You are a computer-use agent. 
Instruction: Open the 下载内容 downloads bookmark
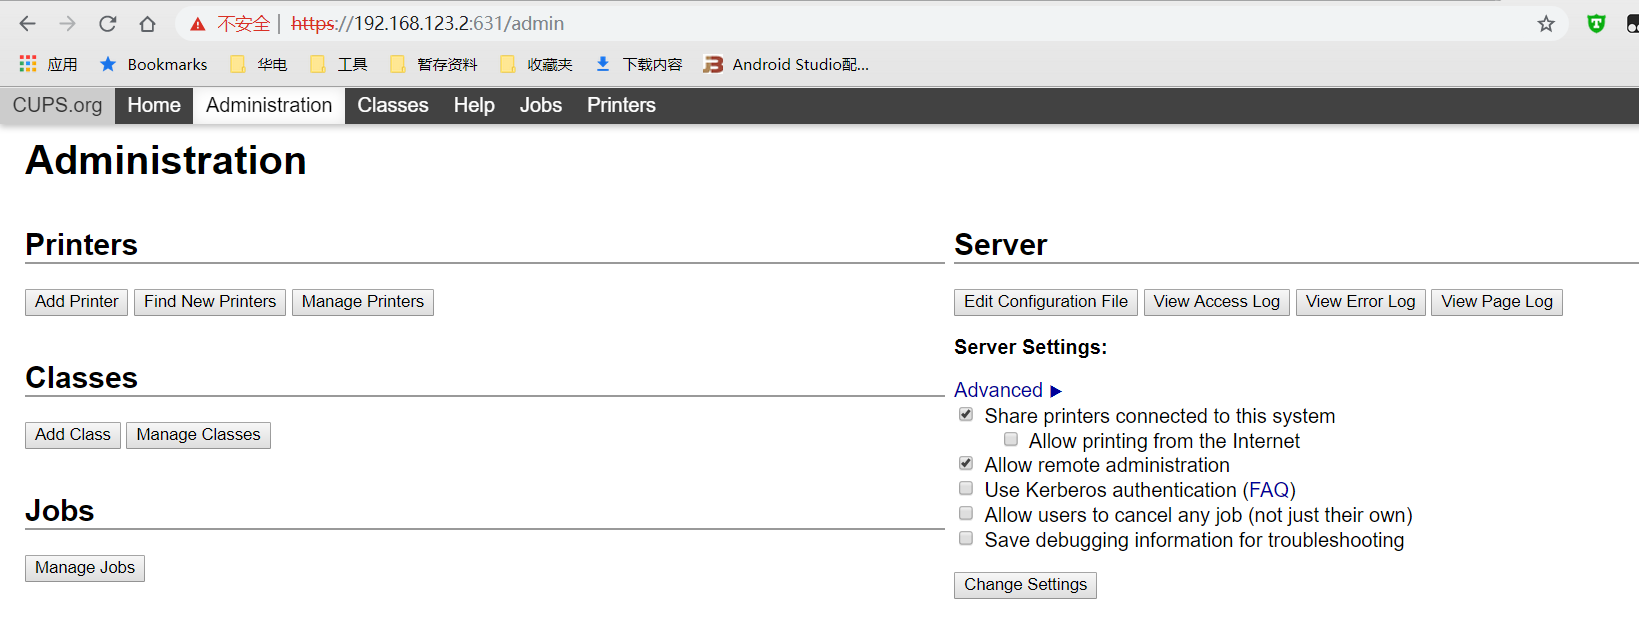pos(638,64)
